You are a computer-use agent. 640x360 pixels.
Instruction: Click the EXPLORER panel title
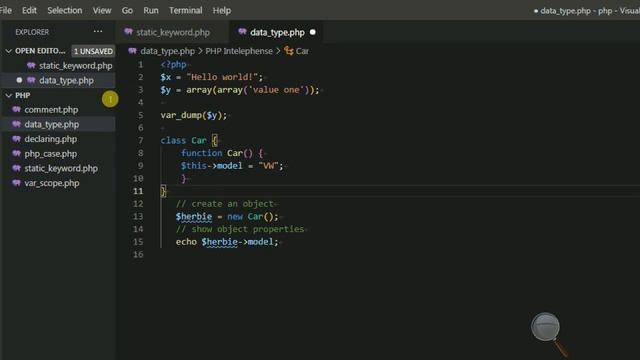[x=32, y=32]
